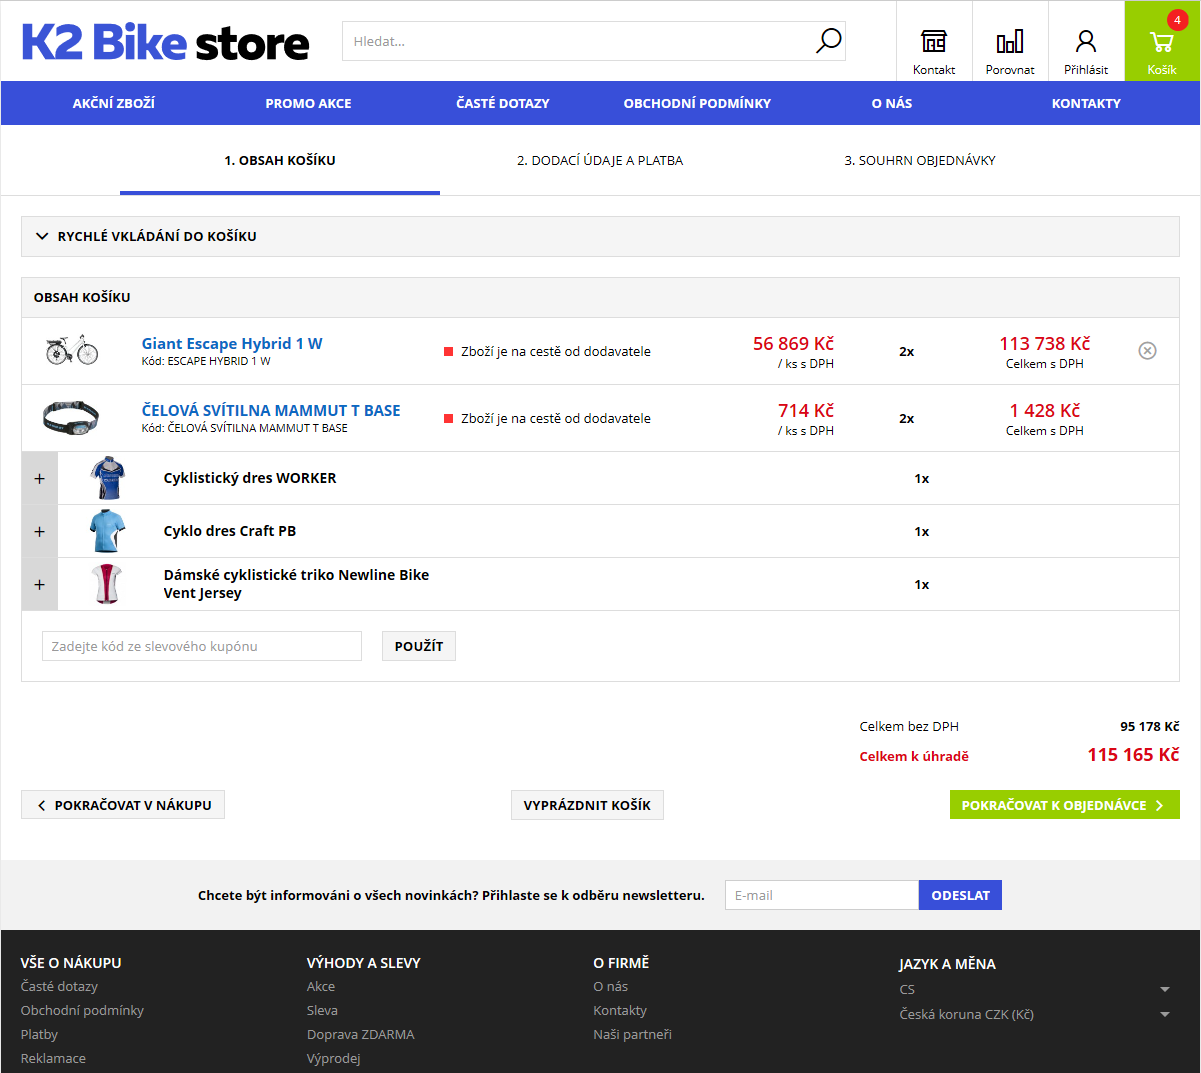Click the Vyprázdnit košík button
This screenshot has width=1201, height=1073.
pos(587,805)
